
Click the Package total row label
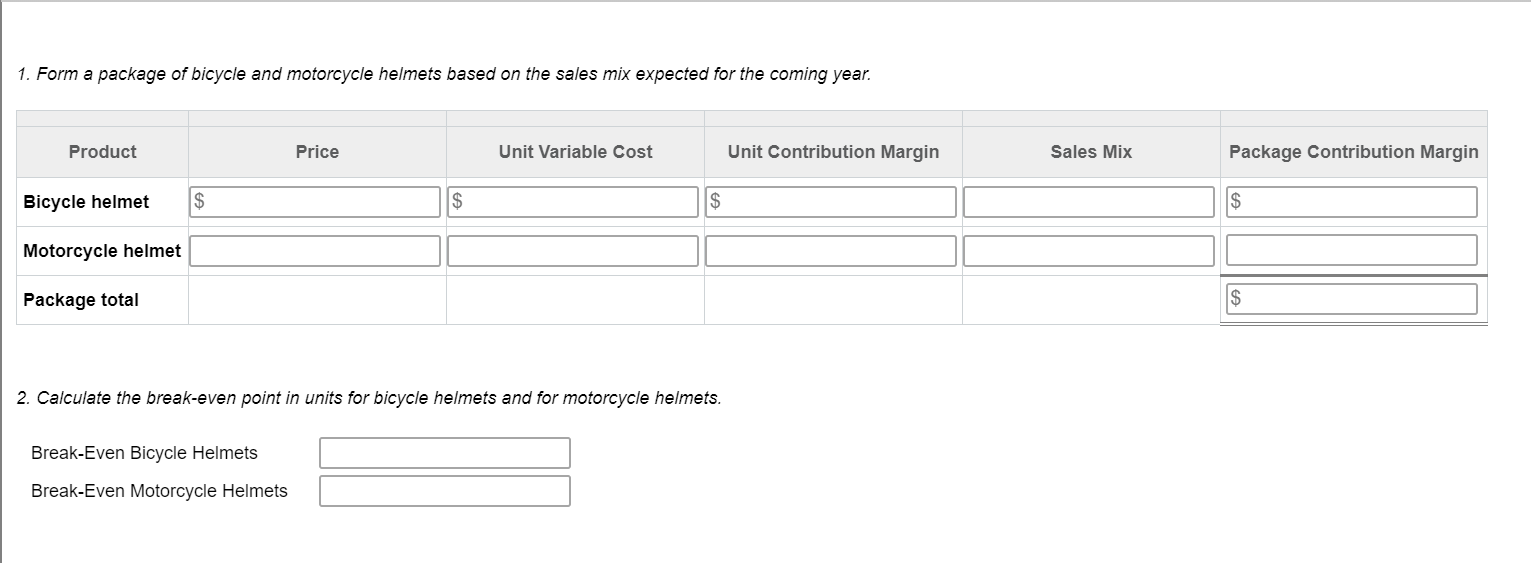coord(81,300)
